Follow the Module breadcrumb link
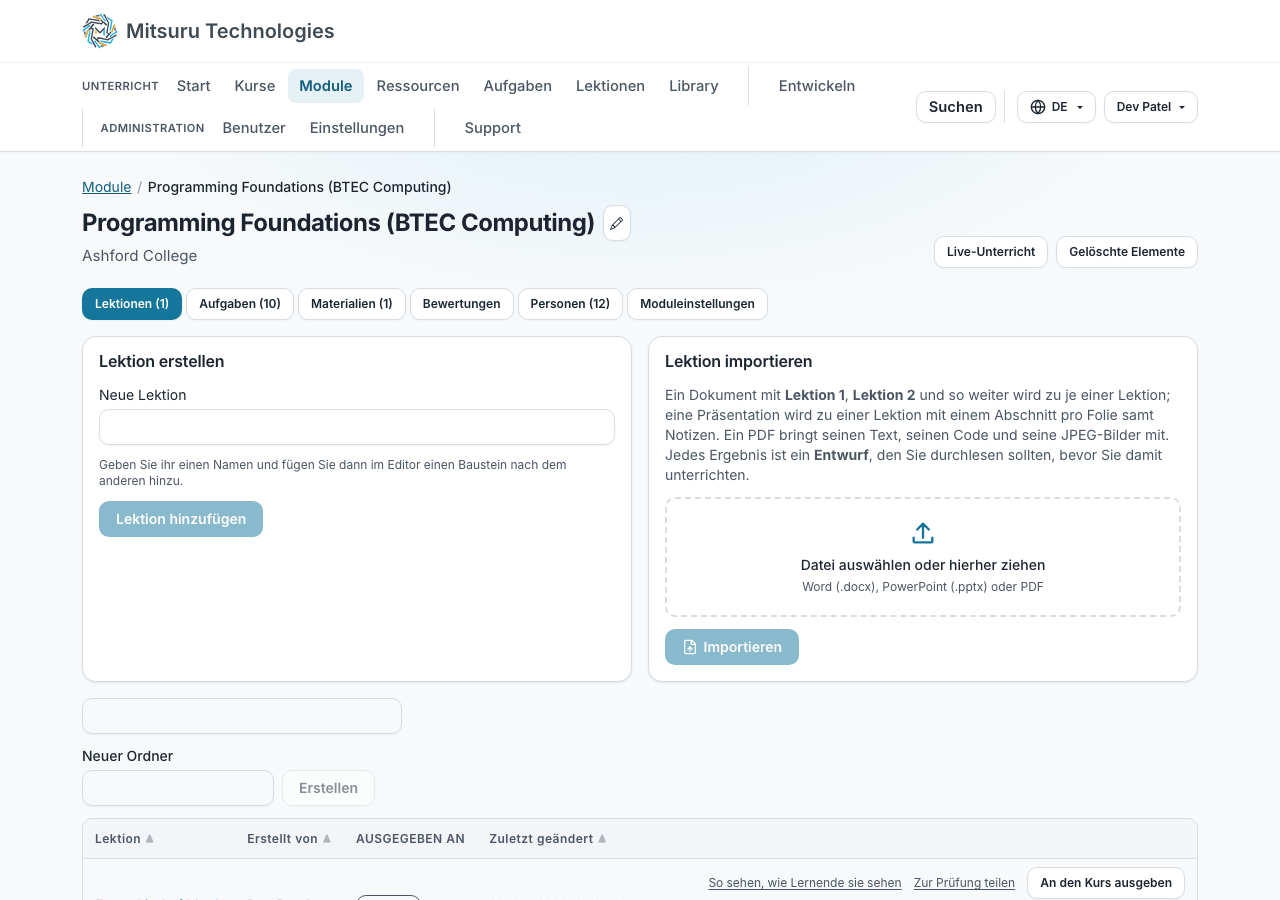The image size is (1280, 900). (107, 187)
